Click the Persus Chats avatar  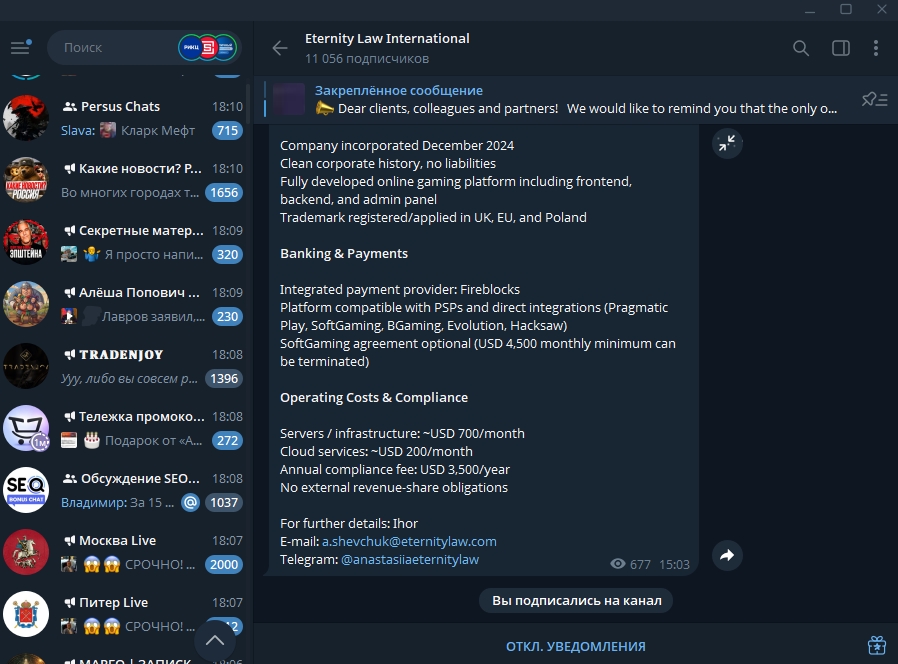(x=26, y=118)
